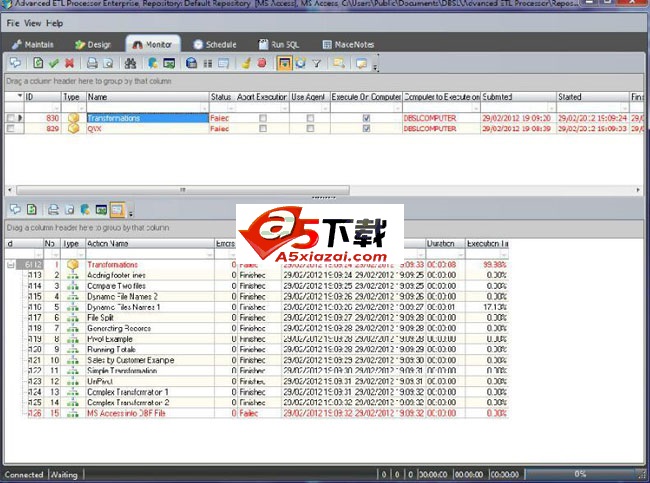Click the magnifier picture icon in top toolbar
This screenshot has width=650, height=483.
click(339, 63)
